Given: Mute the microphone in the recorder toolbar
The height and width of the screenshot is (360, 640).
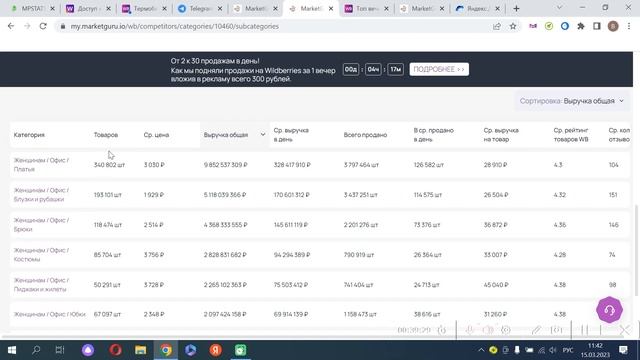Looking at the screenshot, I should pos(469,330).
